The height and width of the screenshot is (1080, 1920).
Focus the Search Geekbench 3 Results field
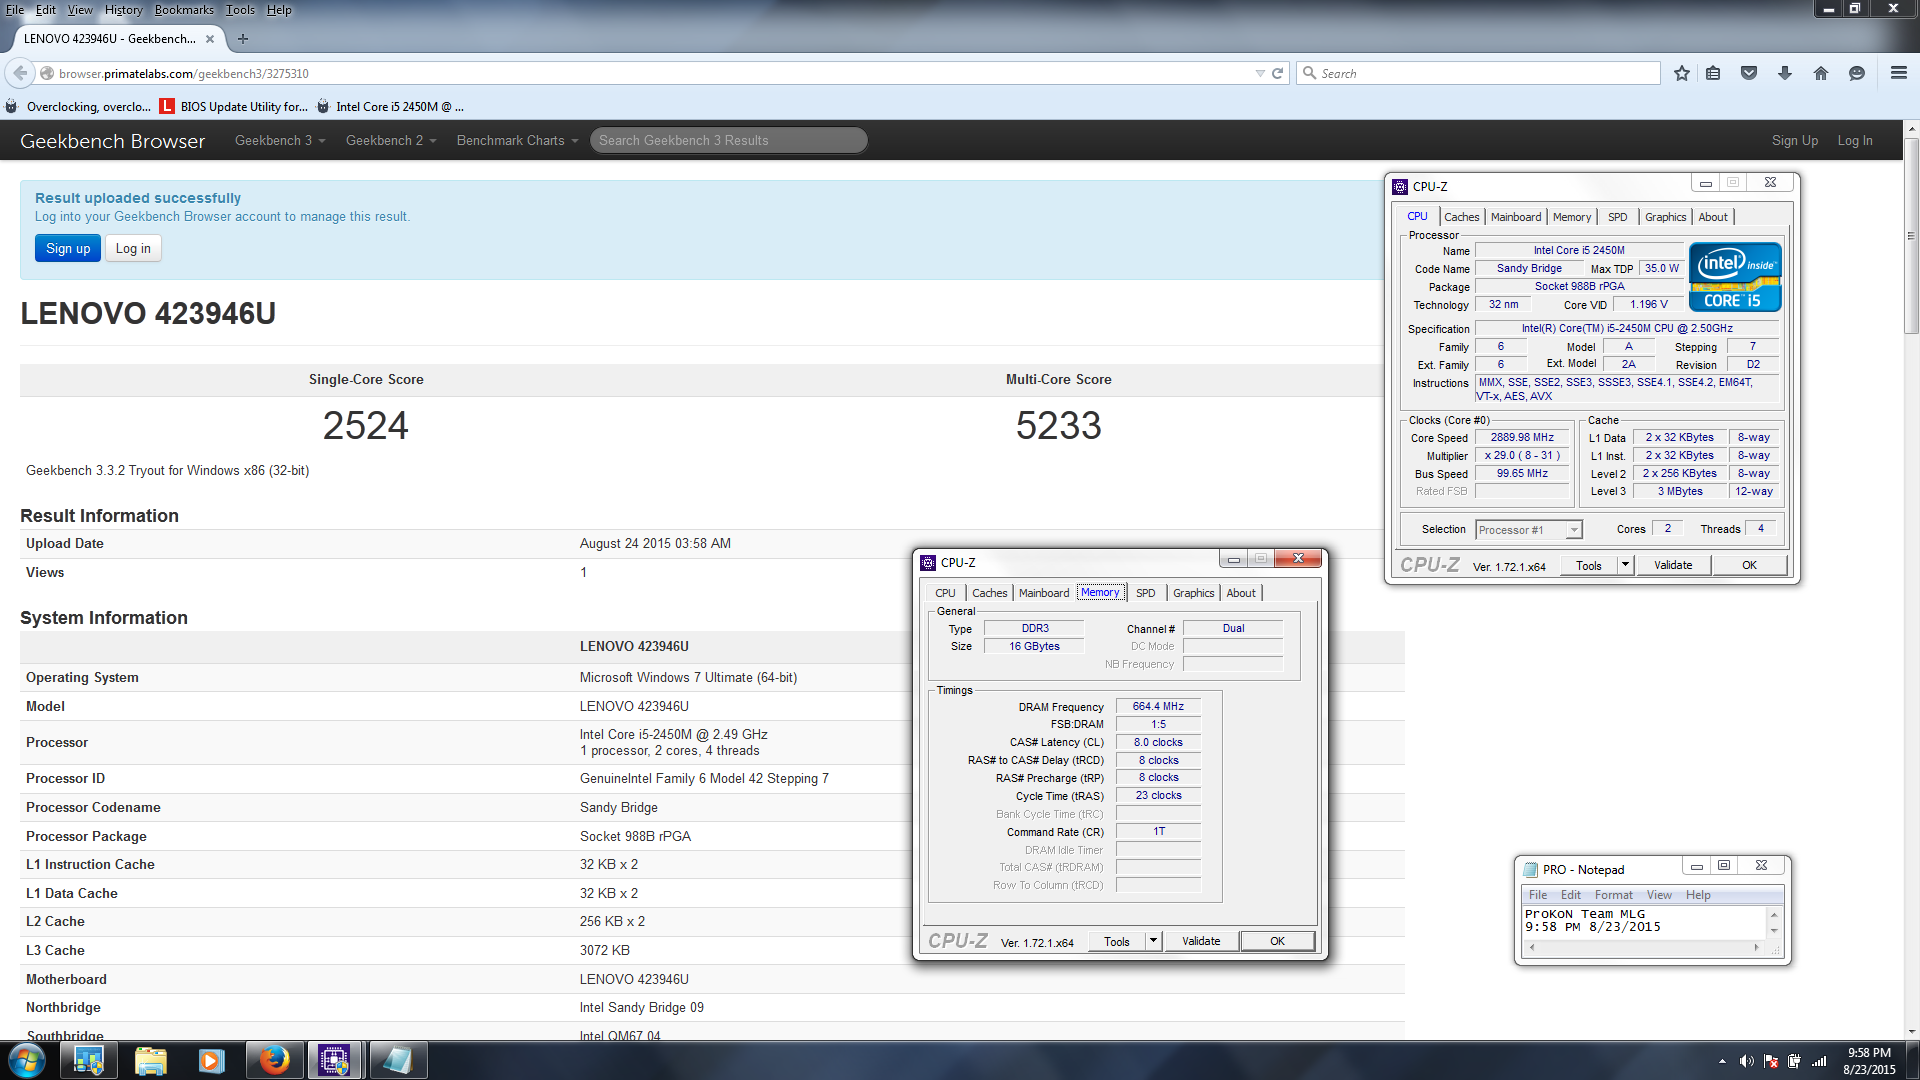(728, 141)
